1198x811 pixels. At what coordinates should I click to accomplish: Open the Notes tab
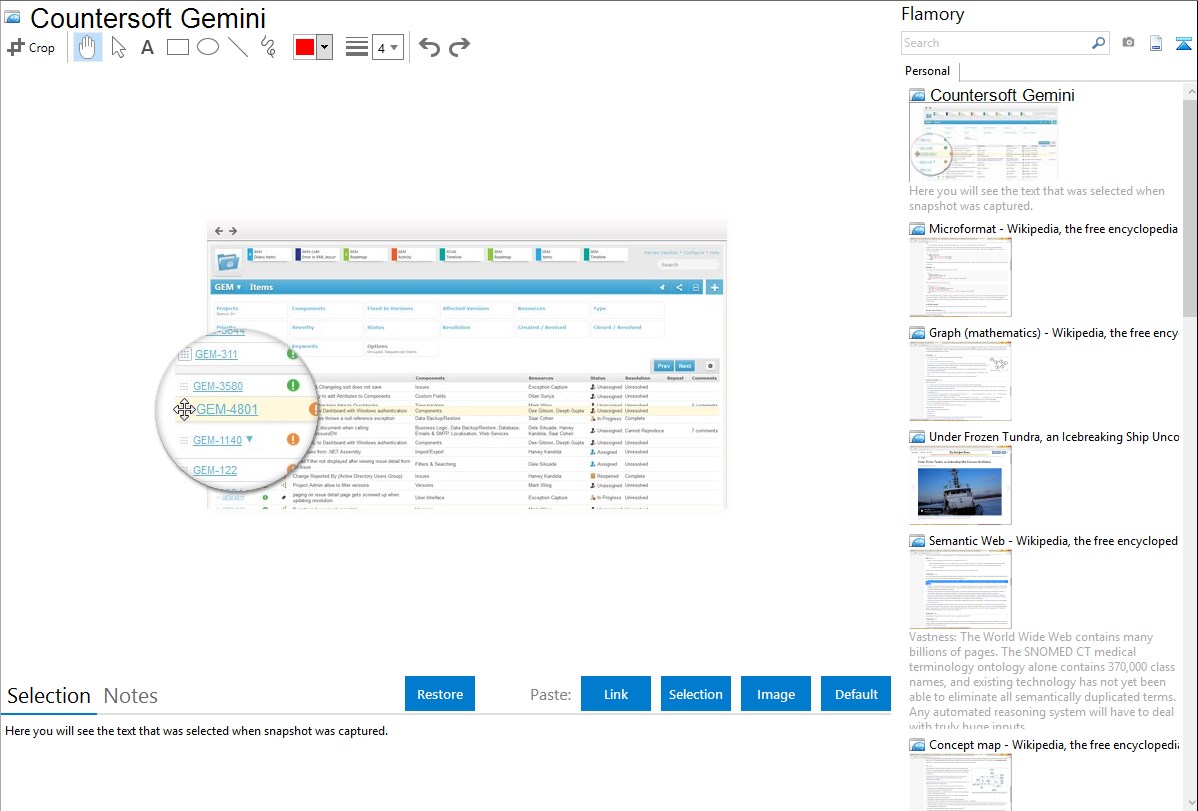(131, 696)
